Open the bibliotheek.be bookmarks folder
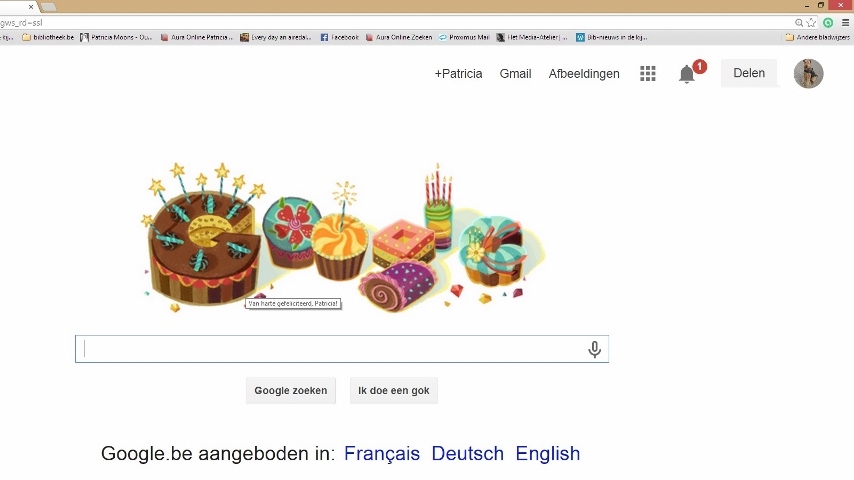 48,37
